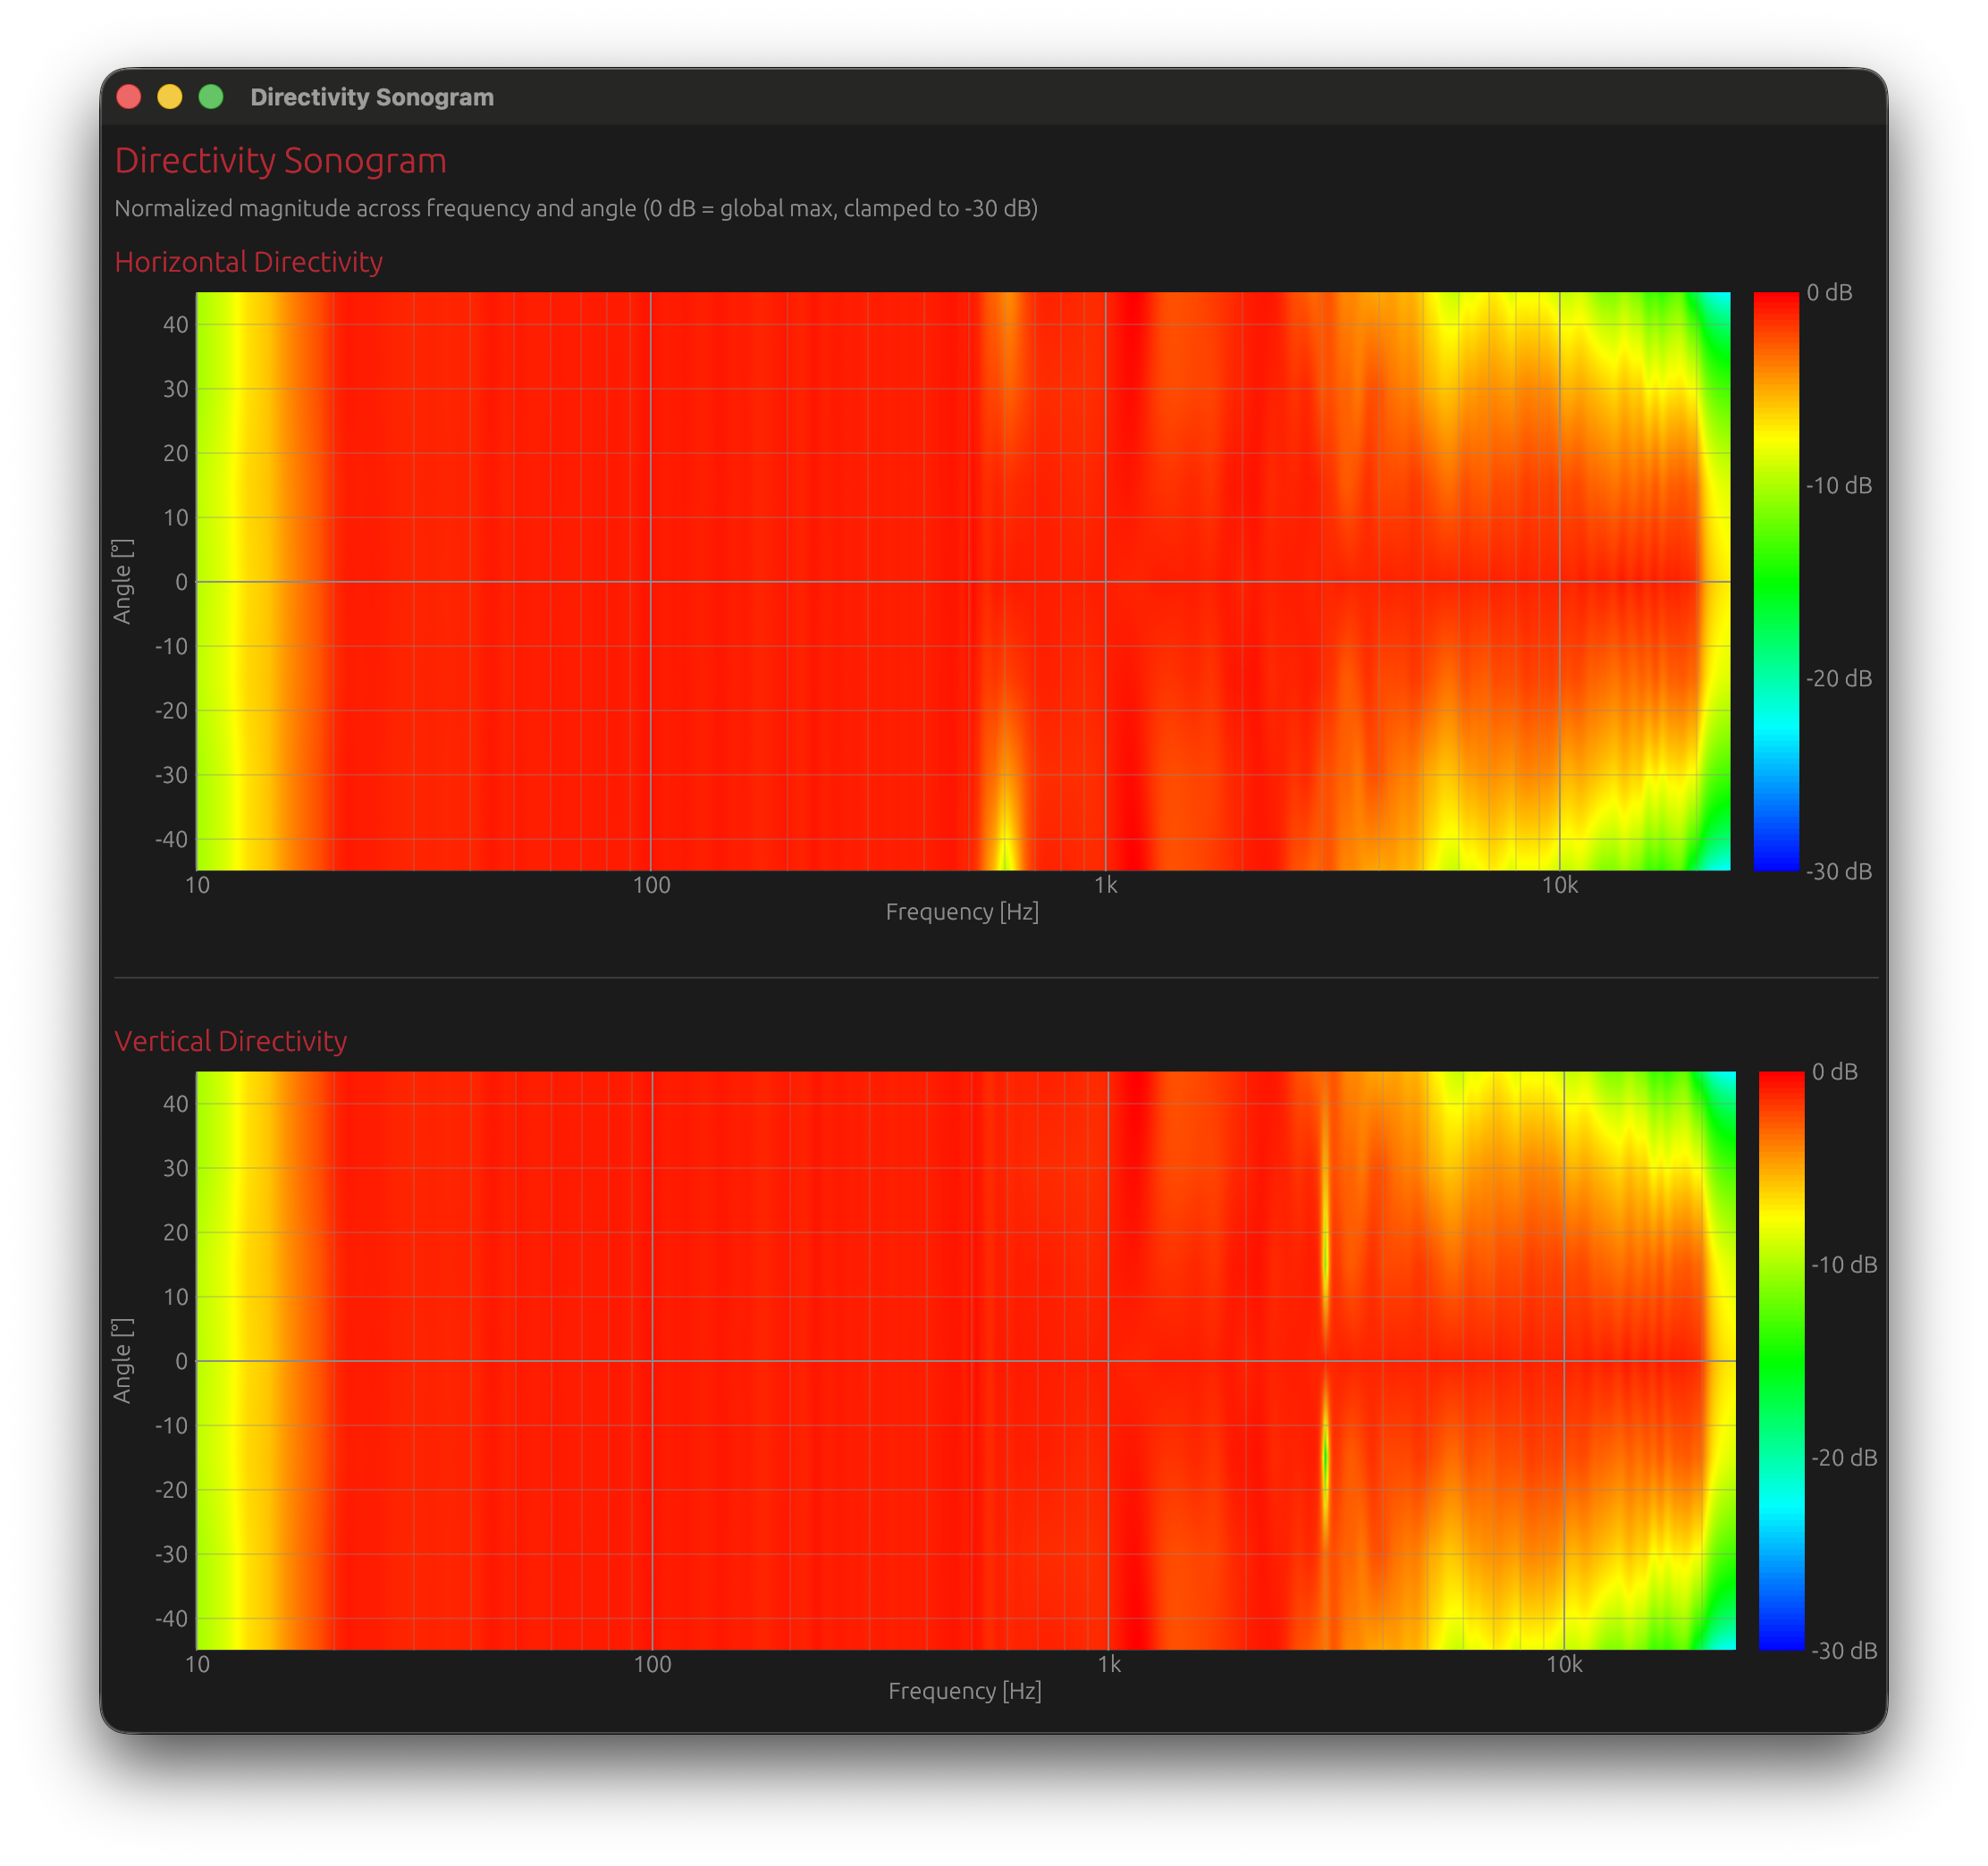Screen dimensions: 1988x1866
Task: Click the Horizontal Directivity heading
Action: [249, 261]
